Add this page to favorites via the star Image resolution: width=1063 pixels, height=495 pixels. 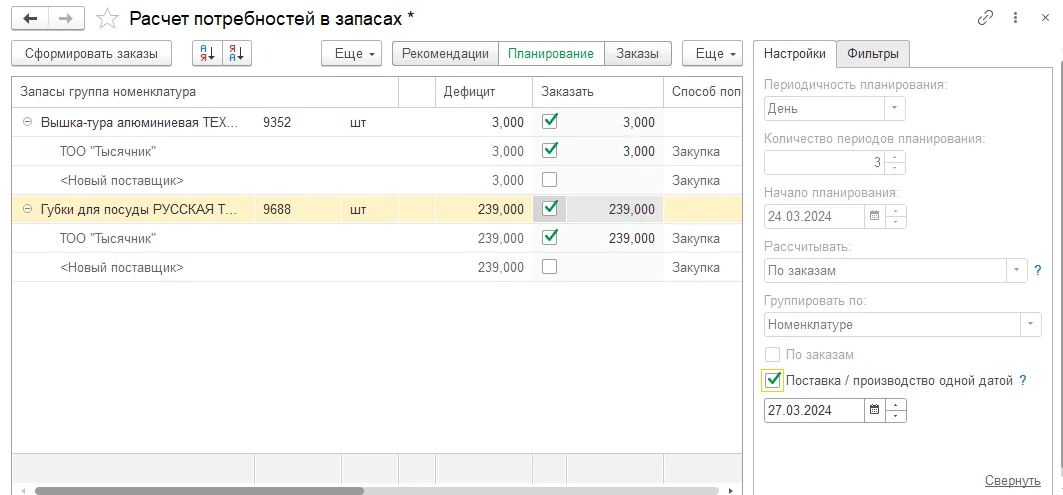click(x=107, y=19)
